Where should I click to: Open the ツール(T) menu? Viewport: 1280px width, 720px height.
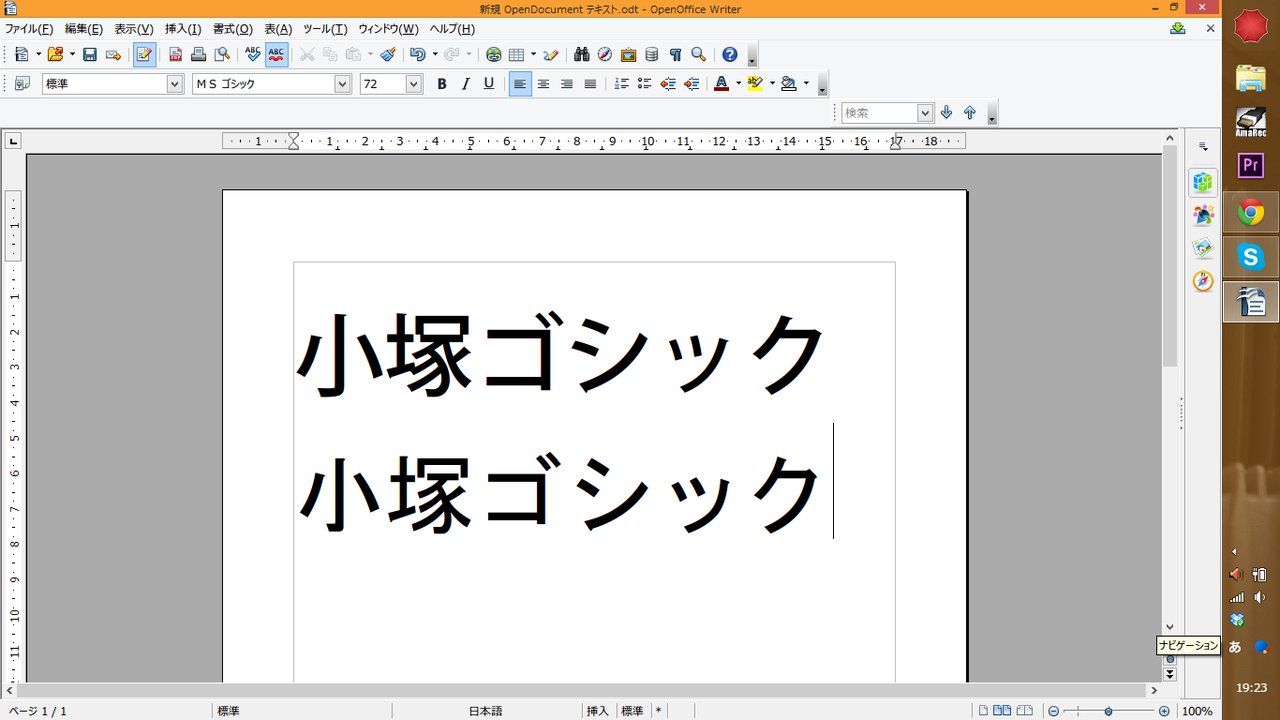(325, 29)
